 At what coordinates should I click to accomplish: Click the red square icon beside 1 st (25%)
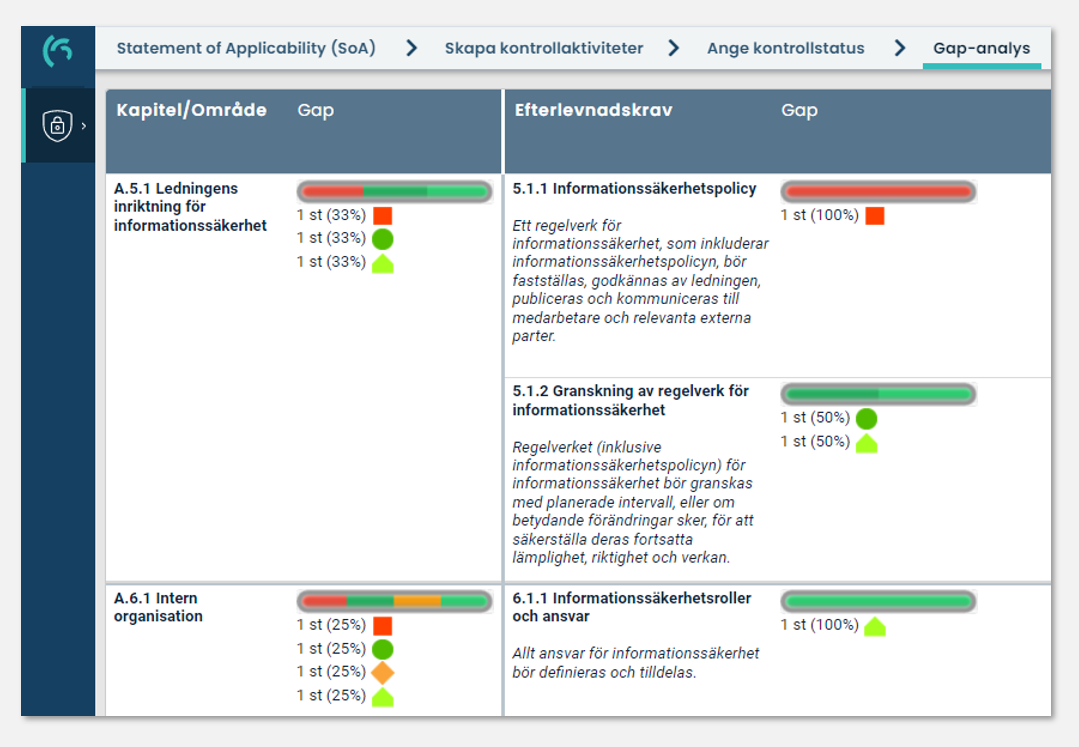[381, 624]
